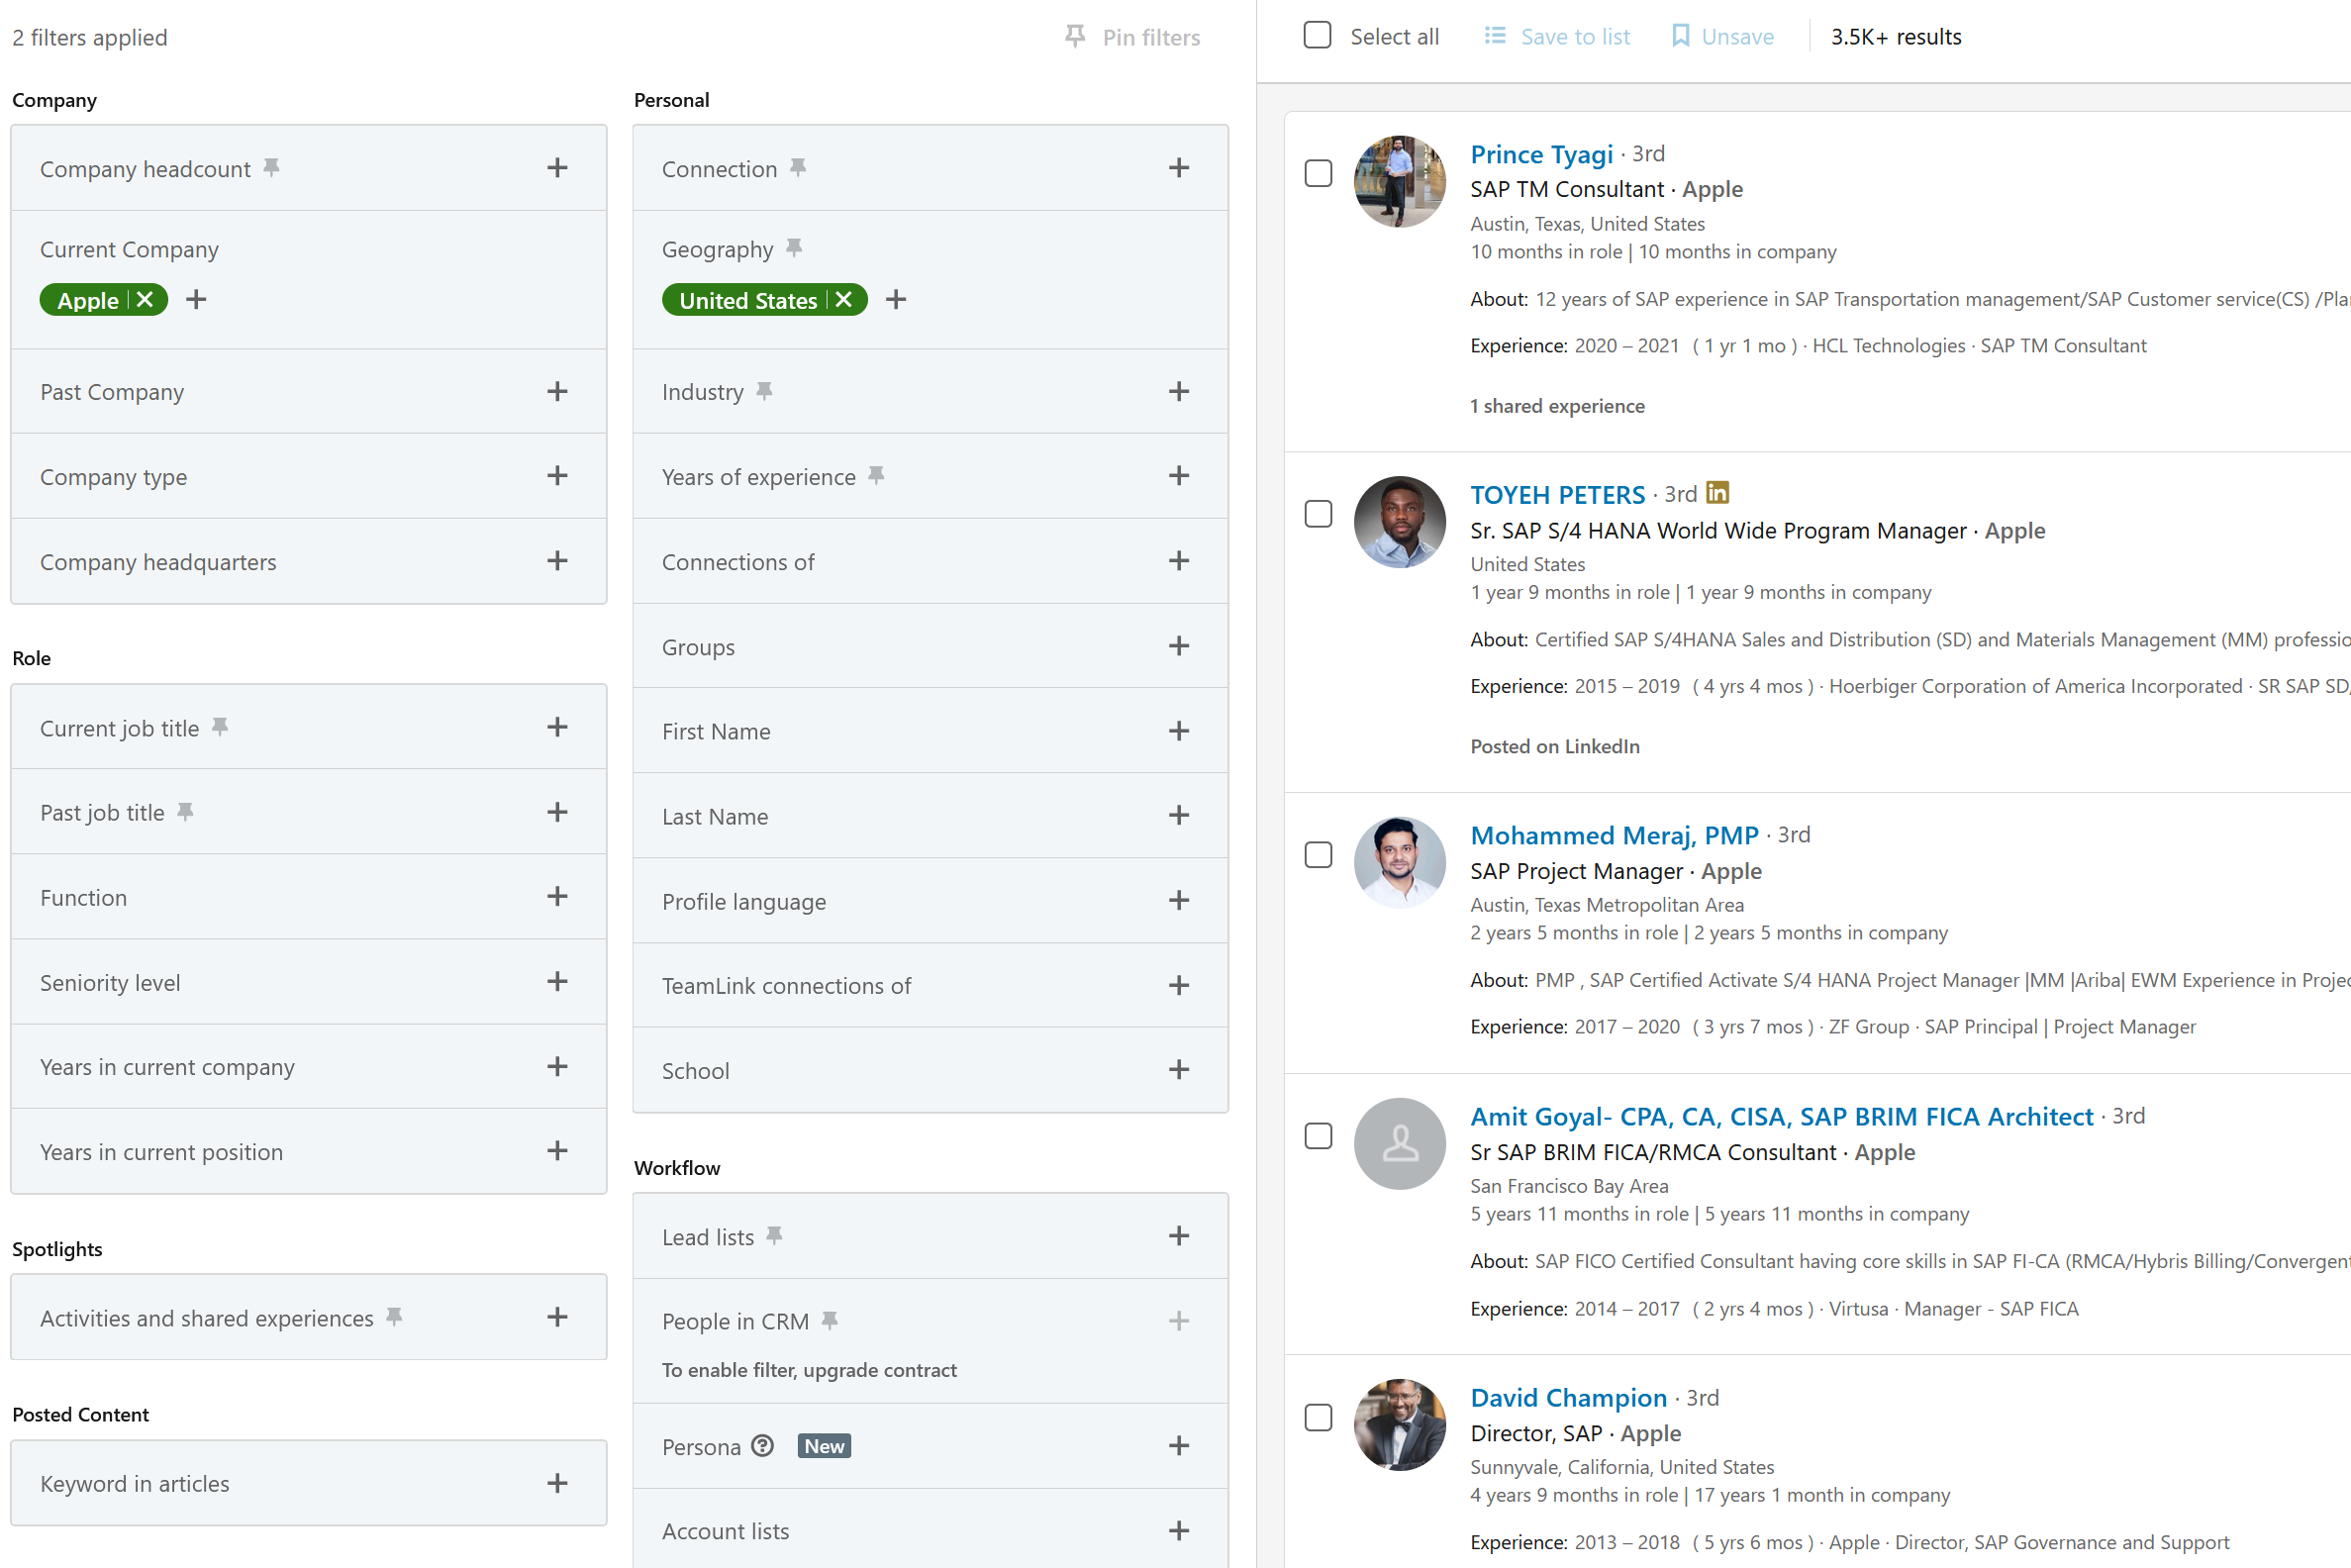Viewport: 2351px width, 1568px height.
Task: Click Save to list button
Action: [1558, 37]
